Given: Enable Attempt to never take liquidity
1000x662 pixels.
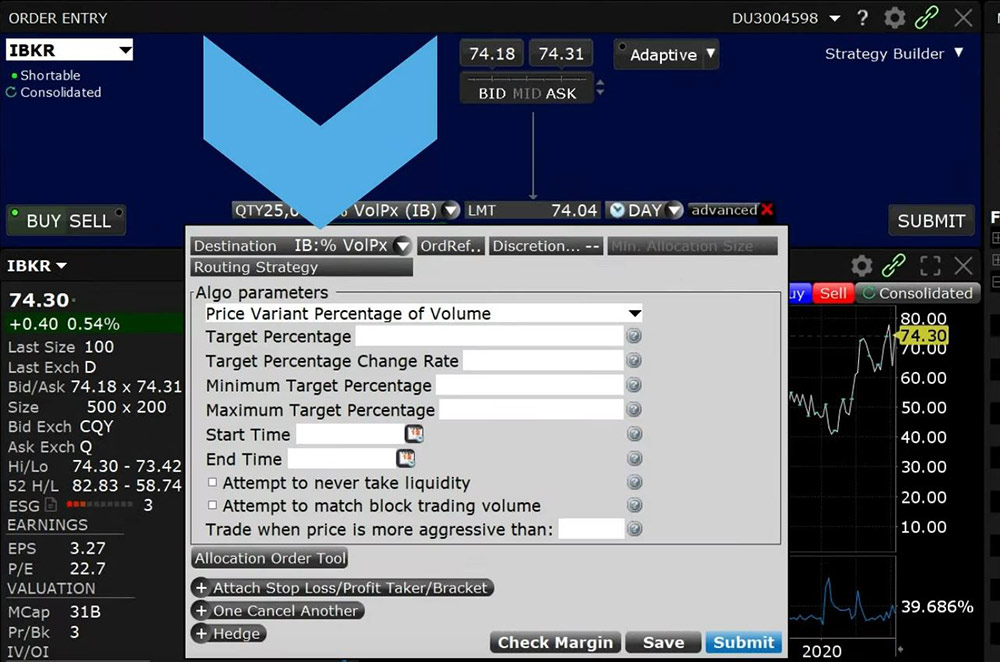Looking at the screenshot, I should [212, 482].
